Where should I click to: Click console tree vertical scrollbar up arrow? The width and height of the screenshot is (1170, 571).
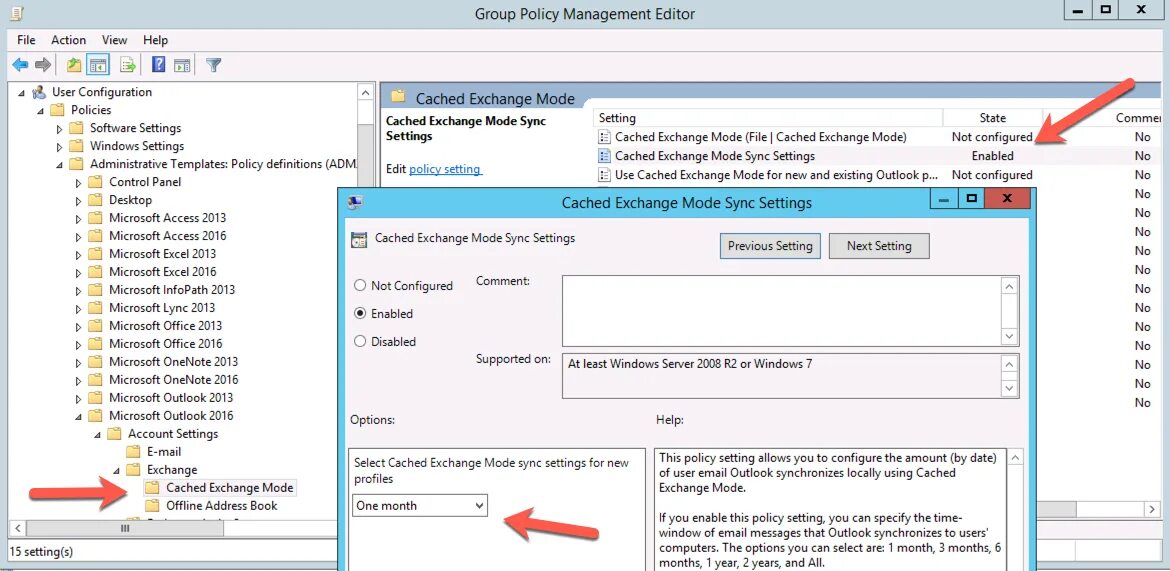[366, 93]
